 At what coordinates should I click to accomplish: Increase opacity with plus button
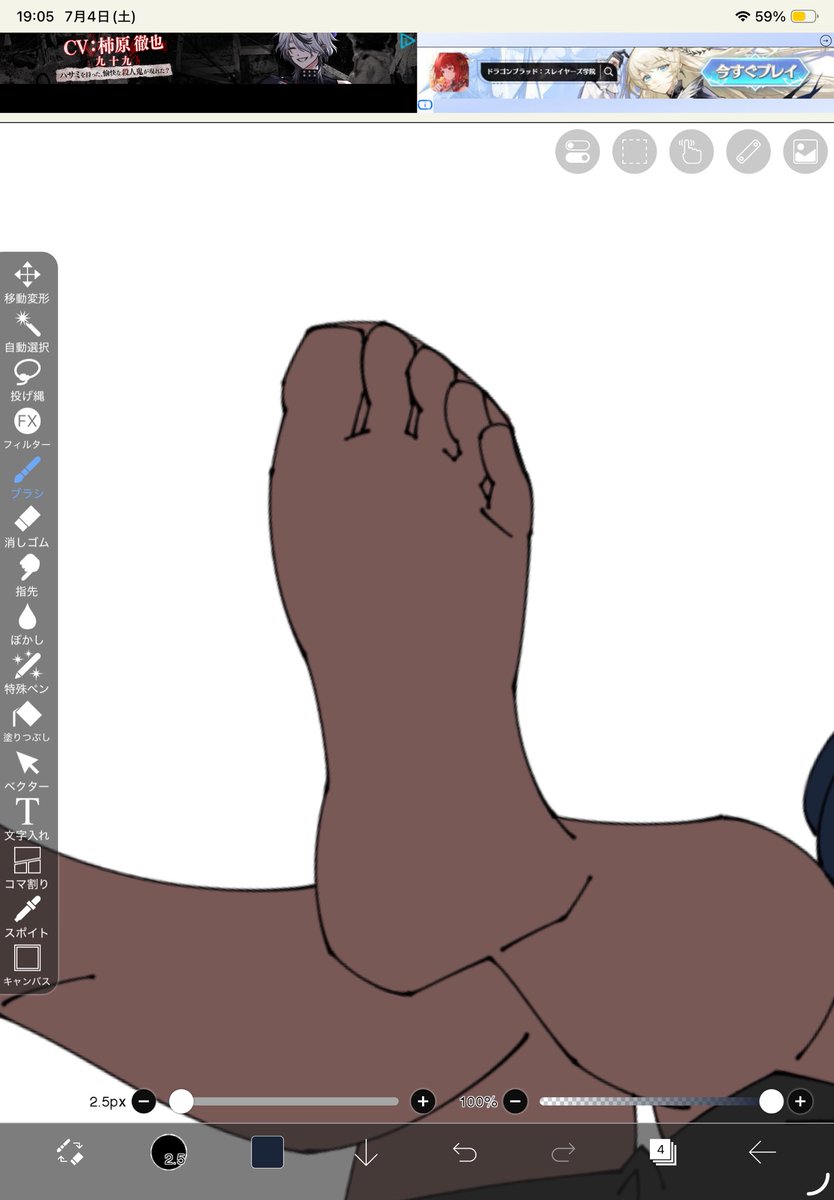pos(800,1101)
